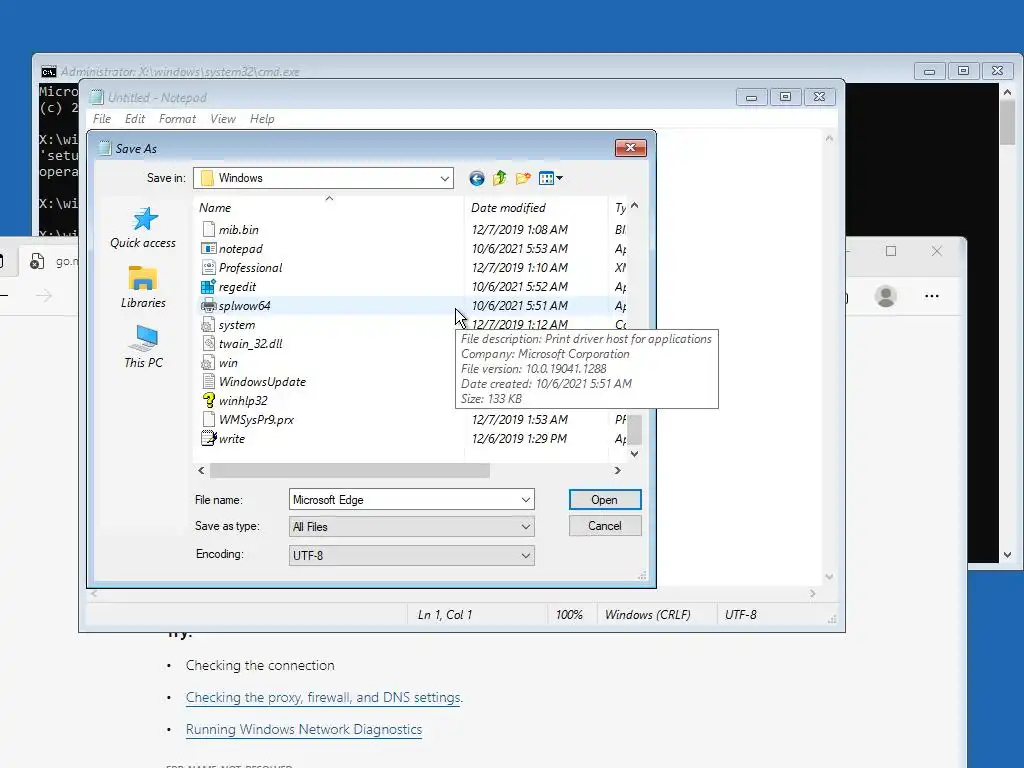Click the Edge tab page icon
The width and height of the screenshot is (1024, 768).
pyautogui.click(x=37, y=261)
